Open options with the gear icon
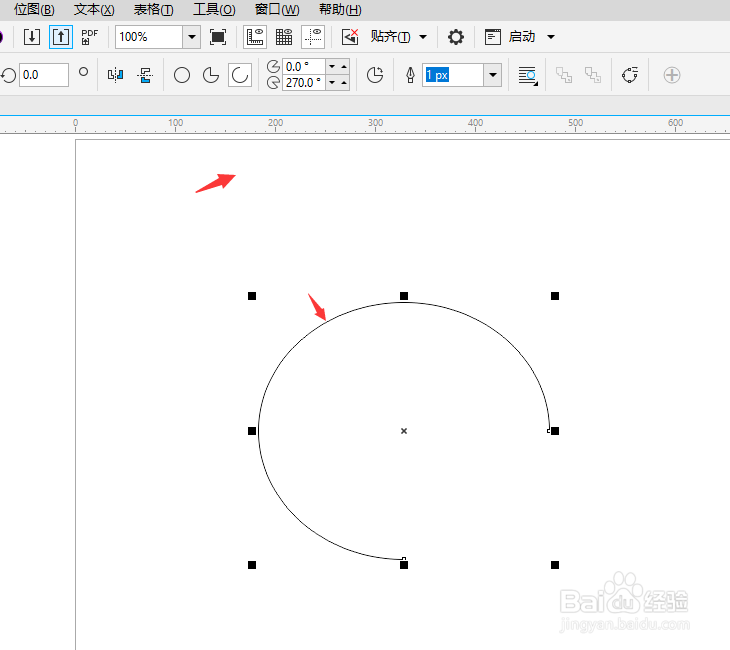Viewport: 730px width, 650px height. [x=456, y=37]
